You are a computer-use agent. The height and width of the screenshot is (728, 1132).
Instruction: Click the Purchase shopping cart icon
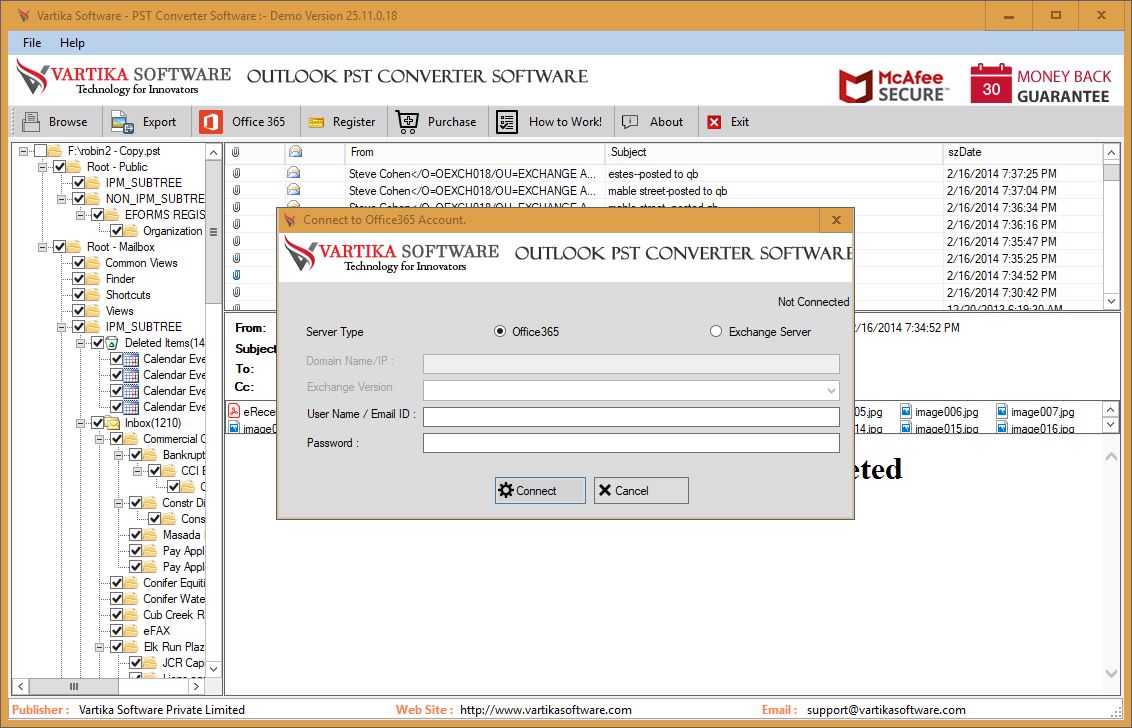click(407, 122)
